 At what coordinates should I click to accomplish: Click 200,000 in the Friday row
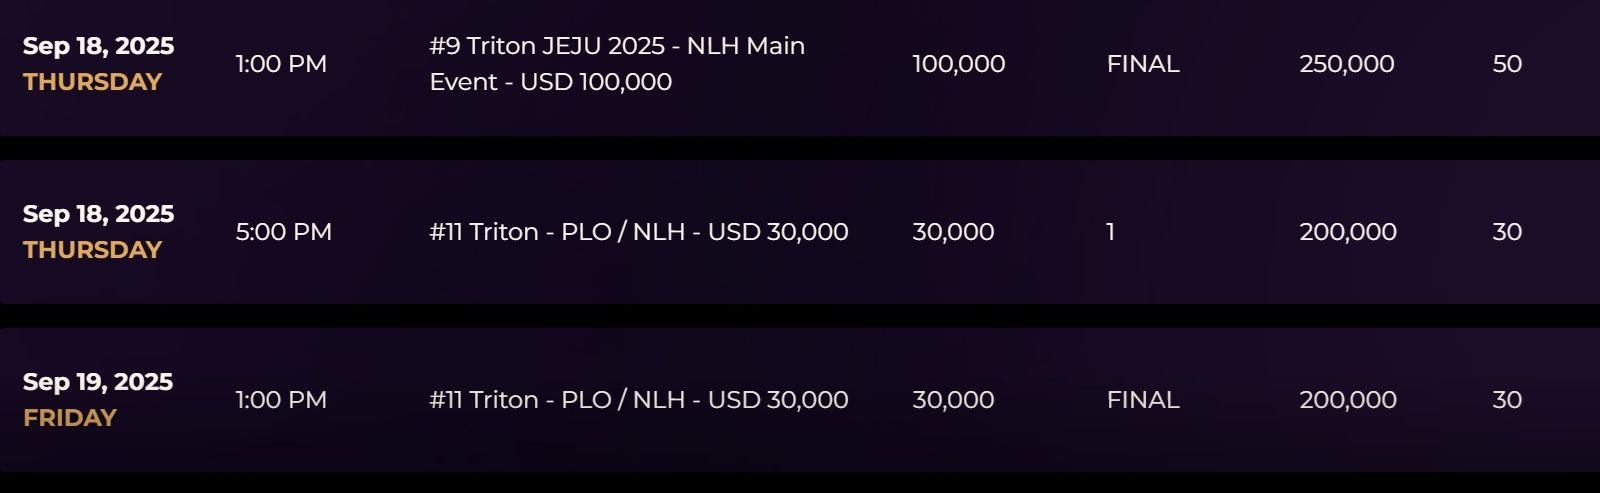[1347, 400]
